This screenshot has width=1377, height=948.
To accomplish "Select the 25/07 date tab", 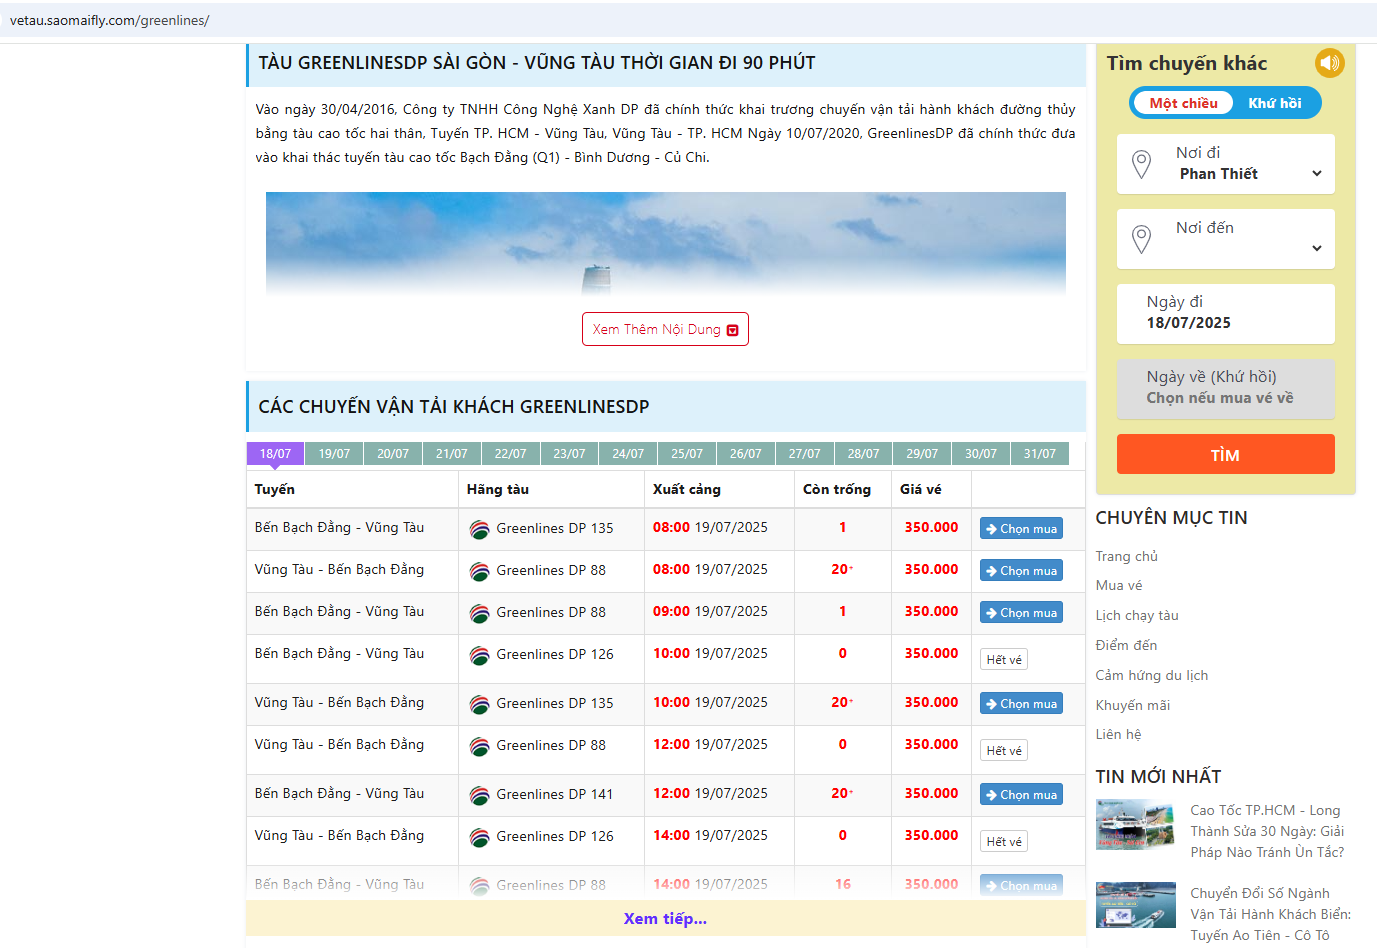I will [x=687, y=454].
